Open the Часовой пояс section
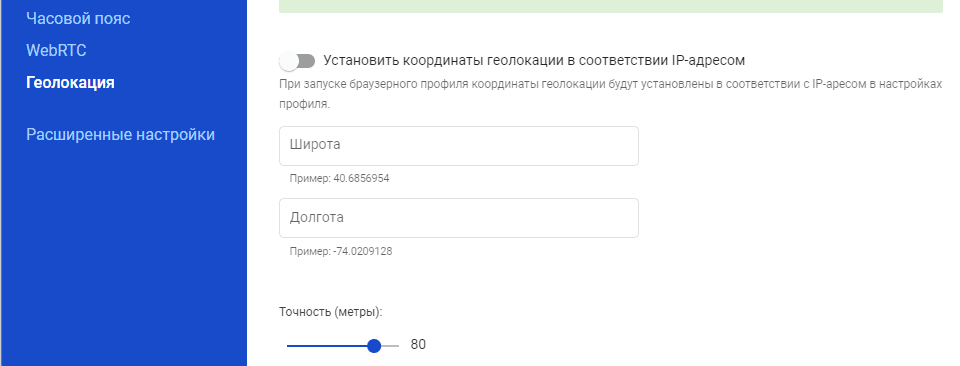This screenshot has height=366, width=960. tap(78, 18)
